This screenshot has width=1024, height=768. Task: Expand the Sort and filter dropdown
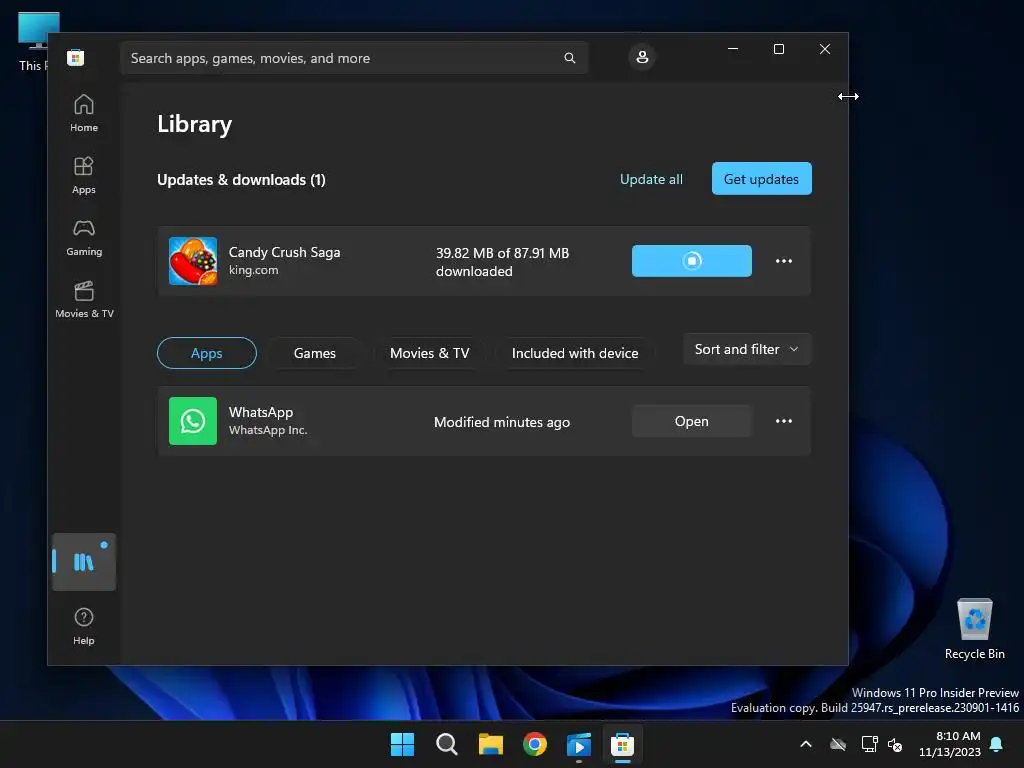click(x=747, y=349)
